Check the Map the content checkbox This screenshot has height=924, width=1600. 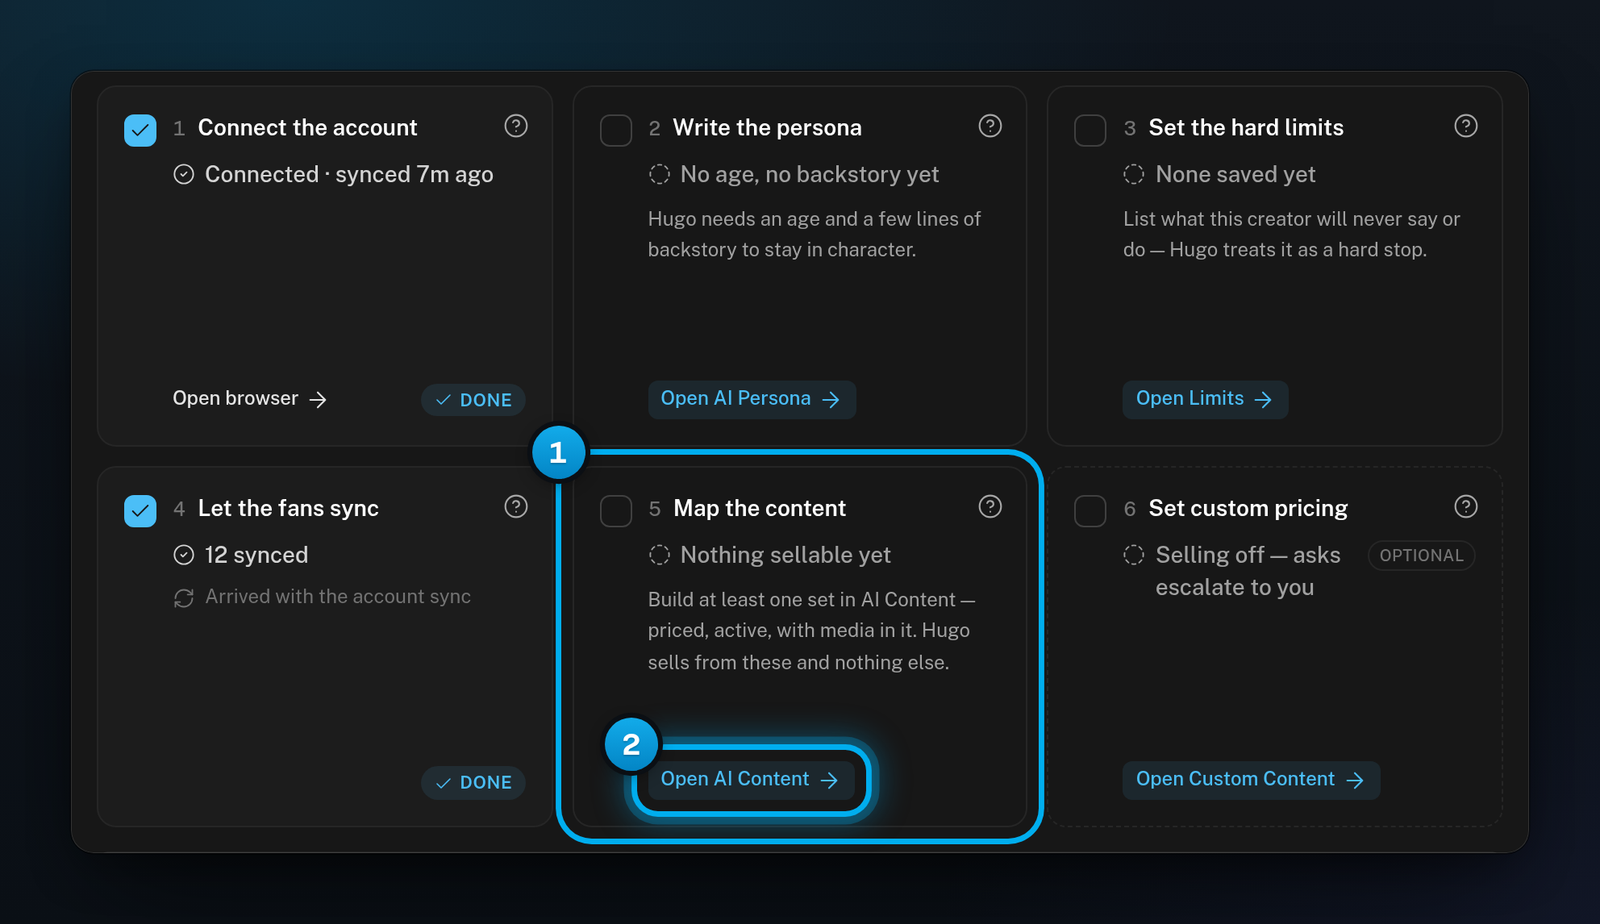(616, 511)
